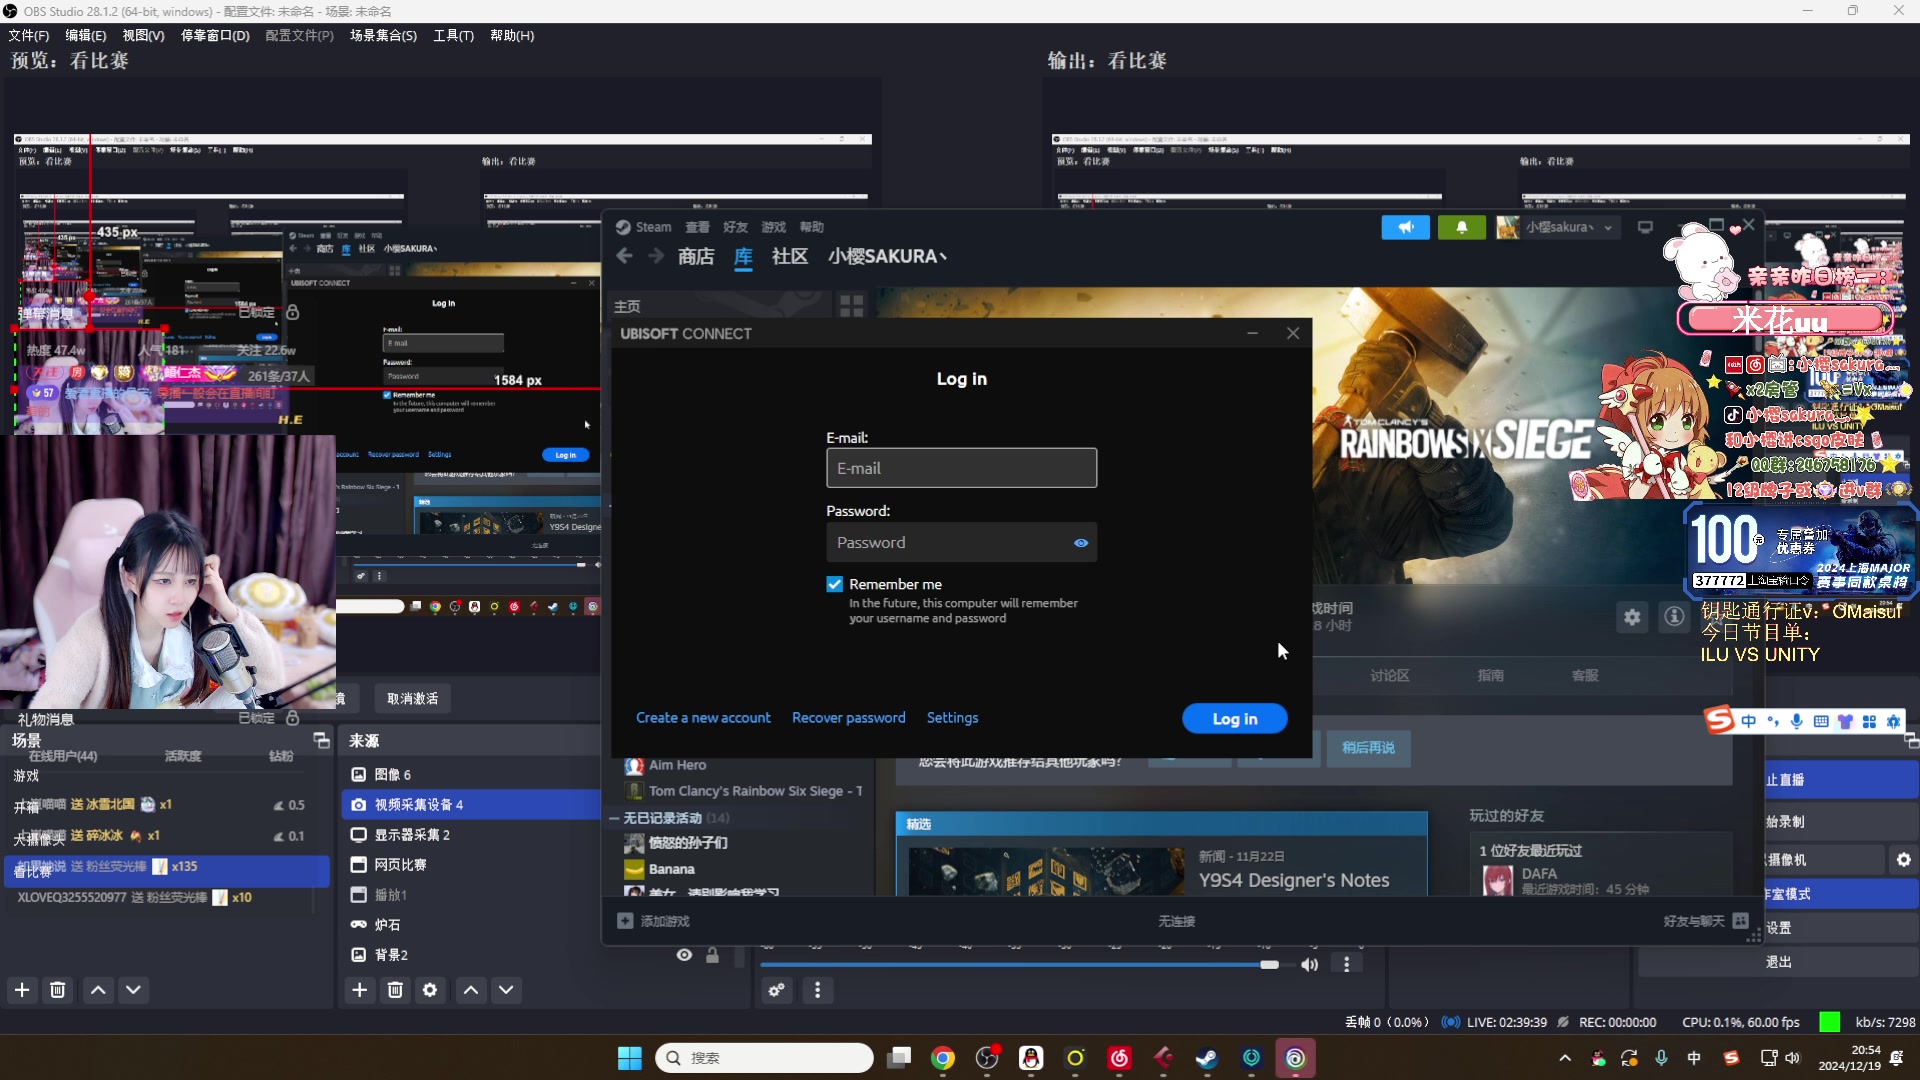Screen dimensions: 1920x1080
Task: Click Log in button in Ubisoft Connect
Action: (x=1235, y=719)
